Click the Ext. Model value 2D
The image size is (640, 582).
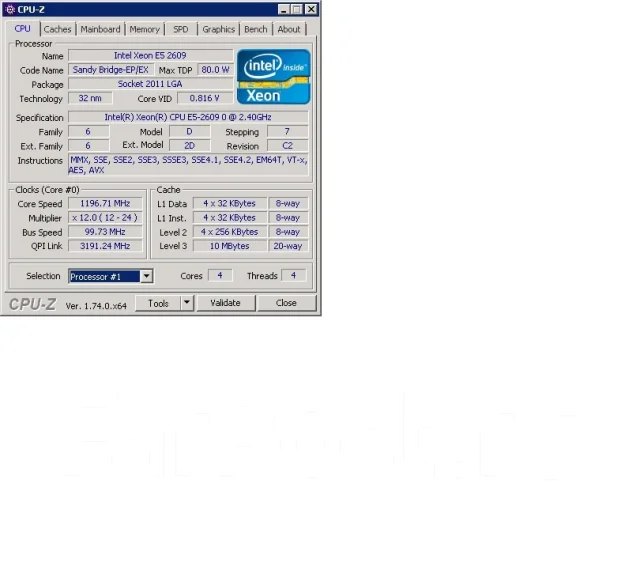189,146
